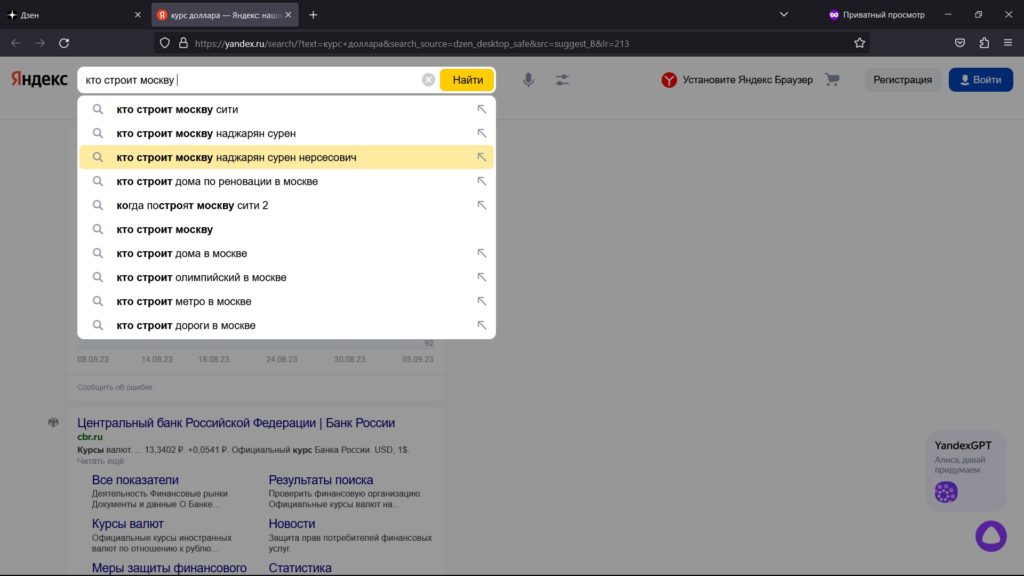Open a new browser tab
This screenshot has height=576, width=1024.
click(313, 14)
